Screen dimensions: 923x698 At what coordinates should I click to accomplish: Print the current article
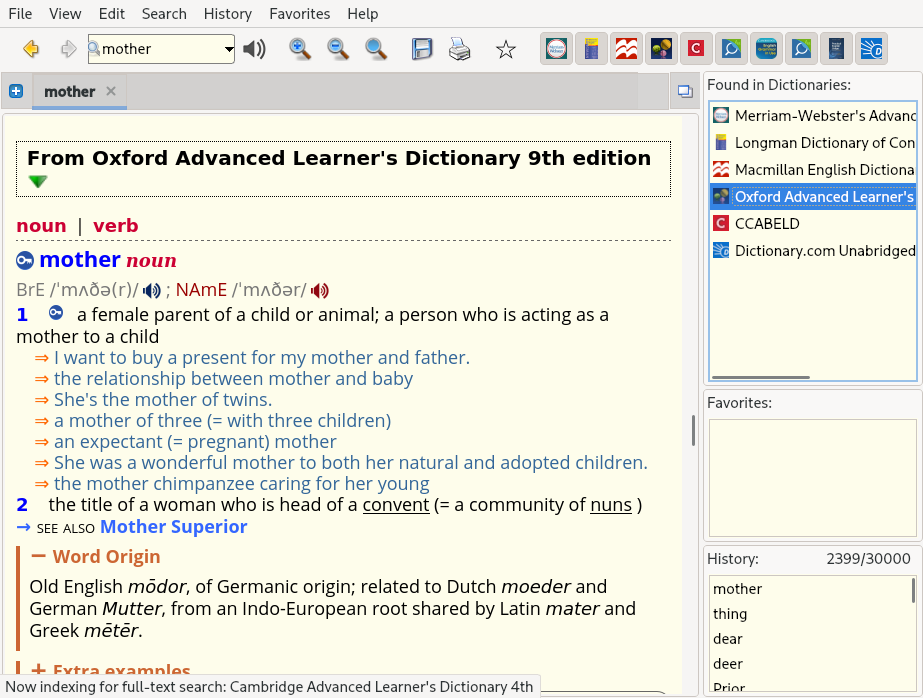click(459, 49)
